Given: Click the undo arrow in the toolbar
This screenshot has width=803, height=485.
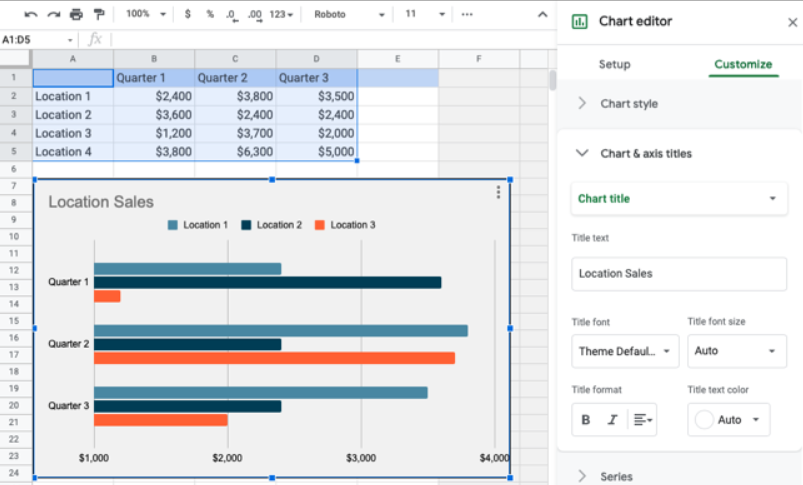Looking at the screenshot, I should coord(31,15).
